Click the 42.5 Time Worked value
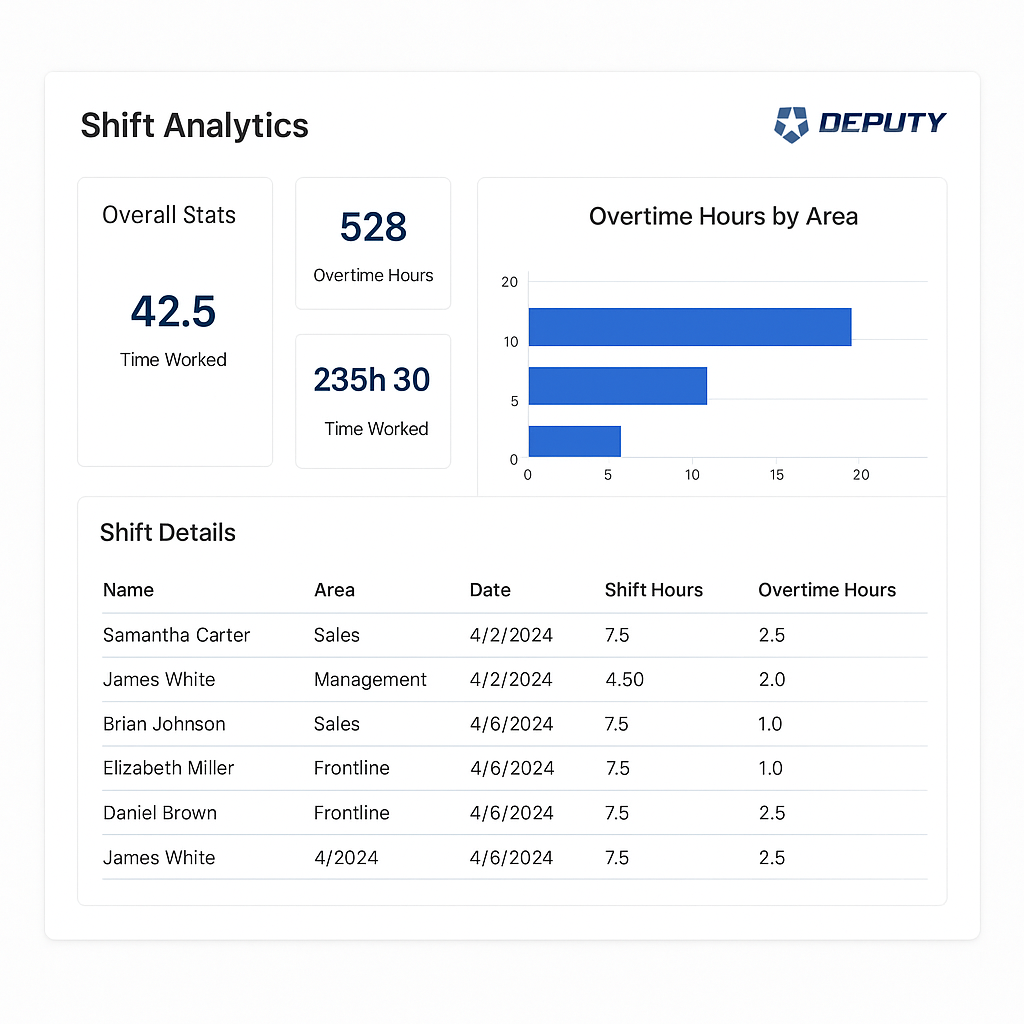This screenshot has width=1024, height=1024. (173, 312)
